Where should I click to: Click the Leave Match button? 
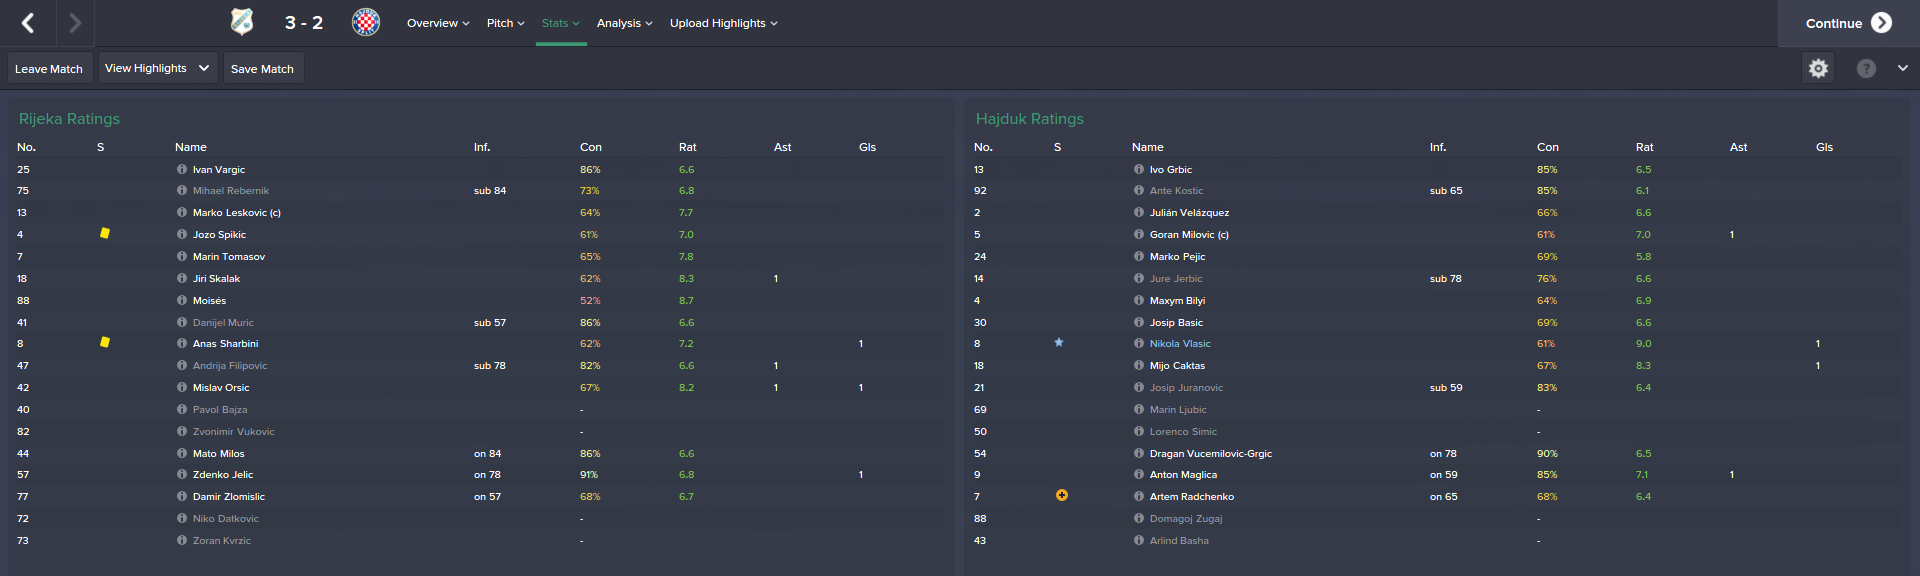click(49, 68)
